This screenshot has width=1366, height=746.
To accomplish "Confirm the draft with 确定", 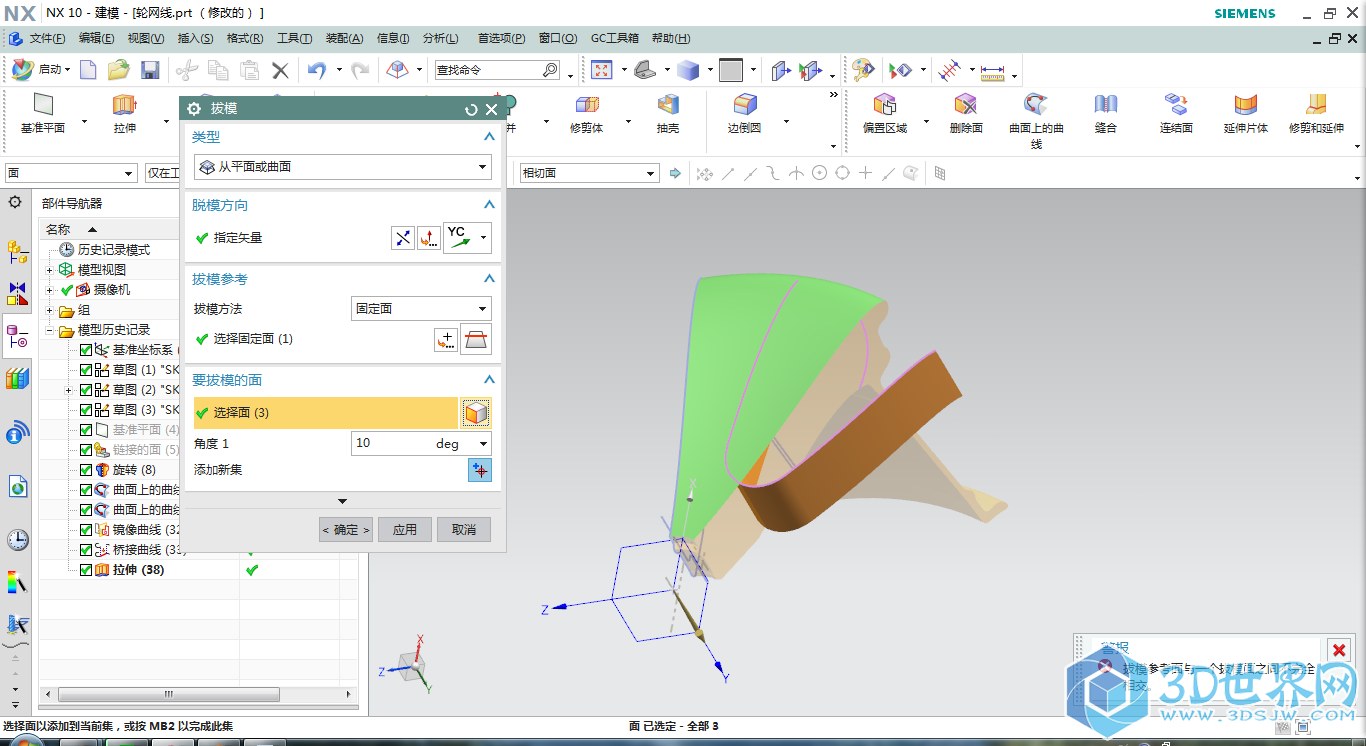I will [346, 530].
